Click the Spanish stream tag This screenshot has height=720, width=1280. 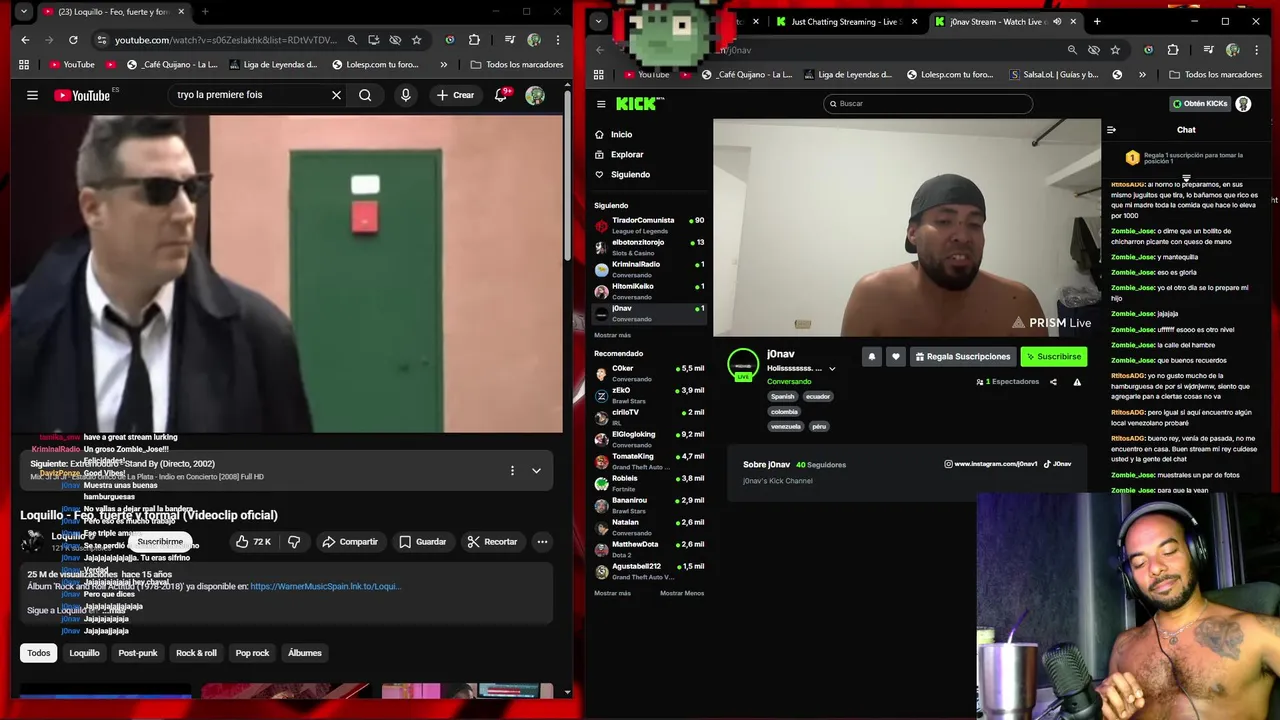coord(782,396)
